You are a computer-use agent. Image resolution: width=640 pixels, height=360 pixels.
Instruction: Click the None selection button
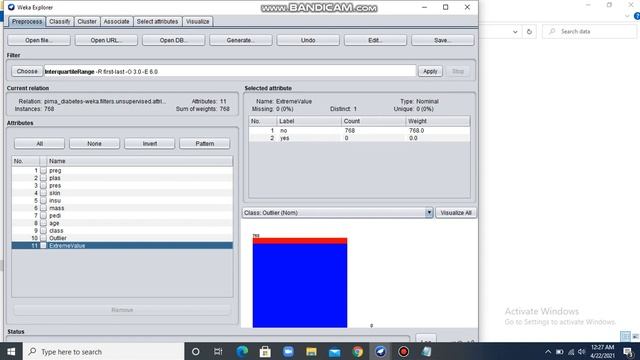[x=94, y=144]
